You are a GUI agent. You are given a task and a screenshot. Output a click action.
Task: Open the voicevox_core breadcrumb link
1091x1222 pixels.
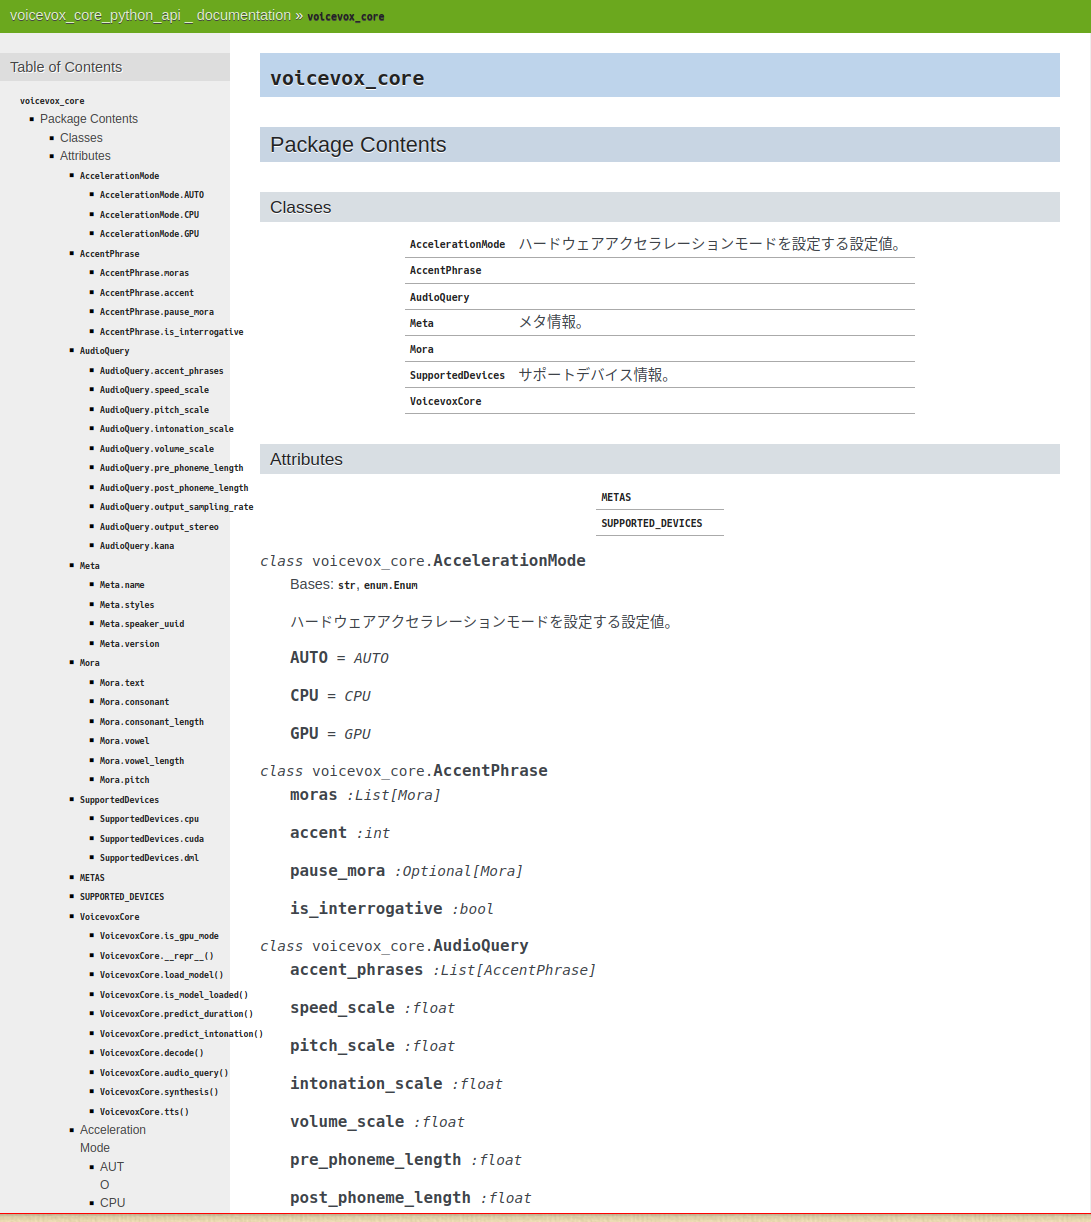point(345,17)
